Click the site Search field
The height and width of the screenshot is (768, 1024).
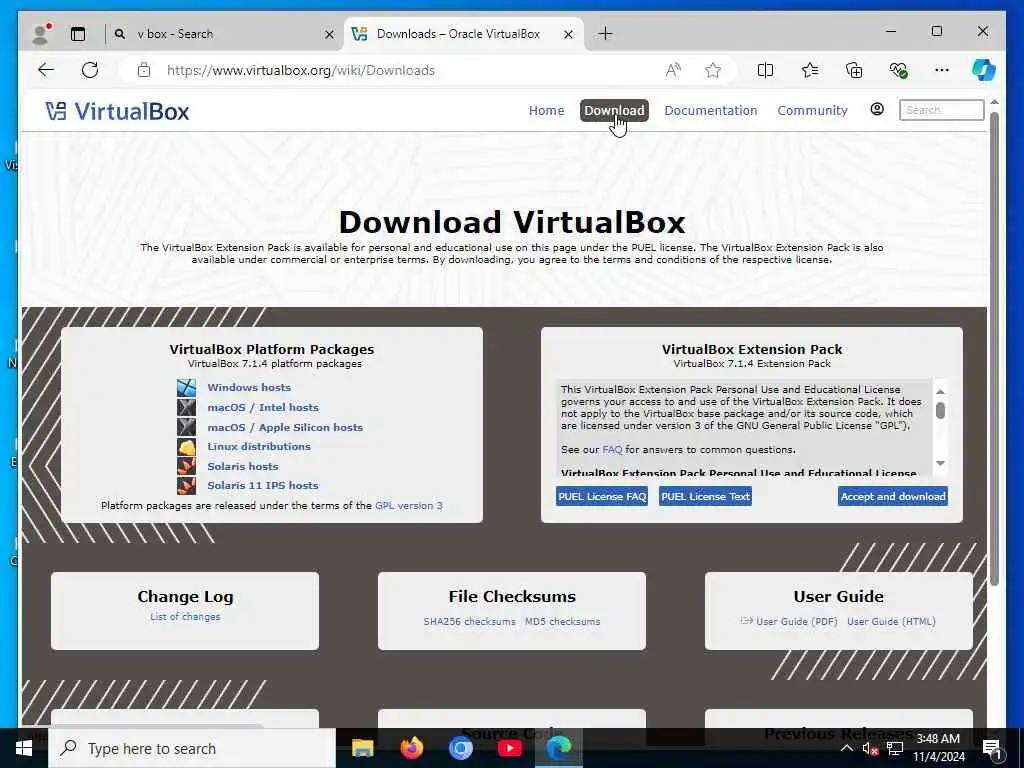coord(941,110)
